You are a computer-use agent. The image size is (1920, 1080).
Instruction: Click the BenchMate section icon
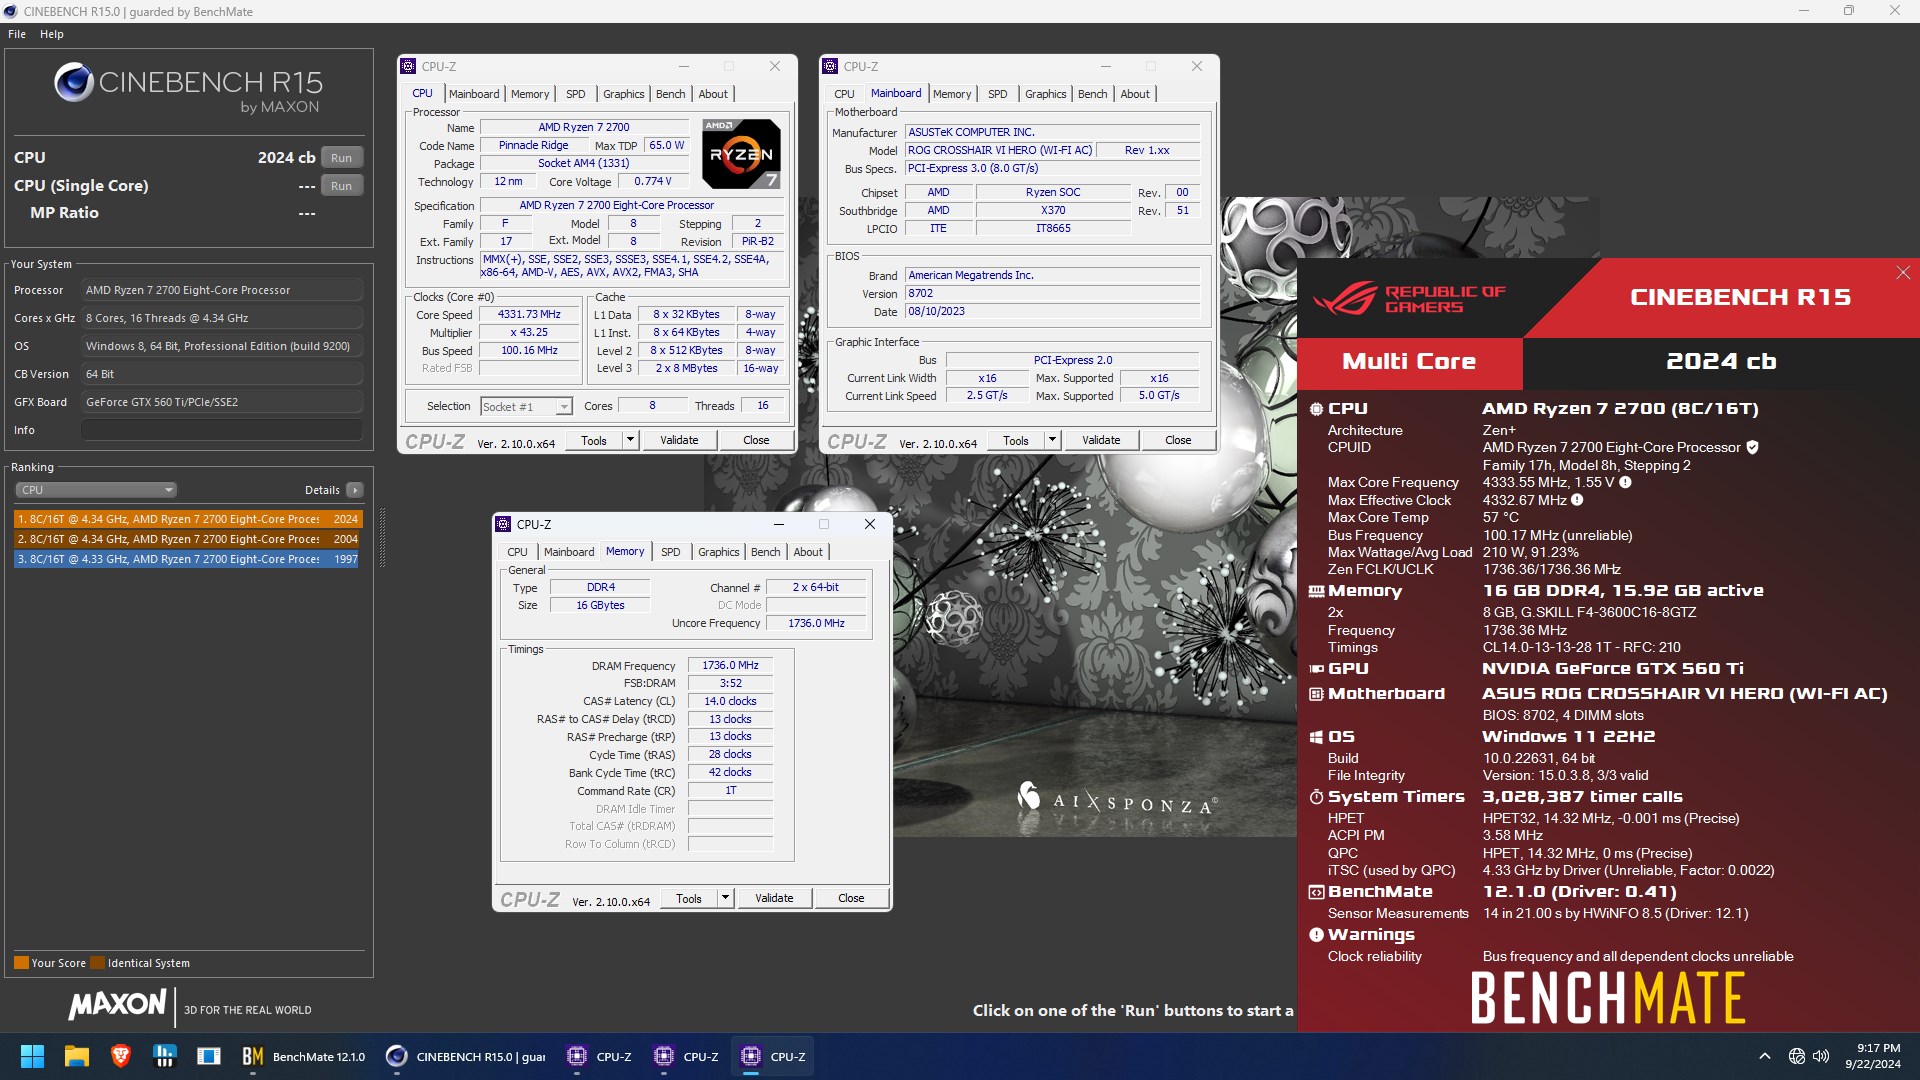[x=1316, y=892]
